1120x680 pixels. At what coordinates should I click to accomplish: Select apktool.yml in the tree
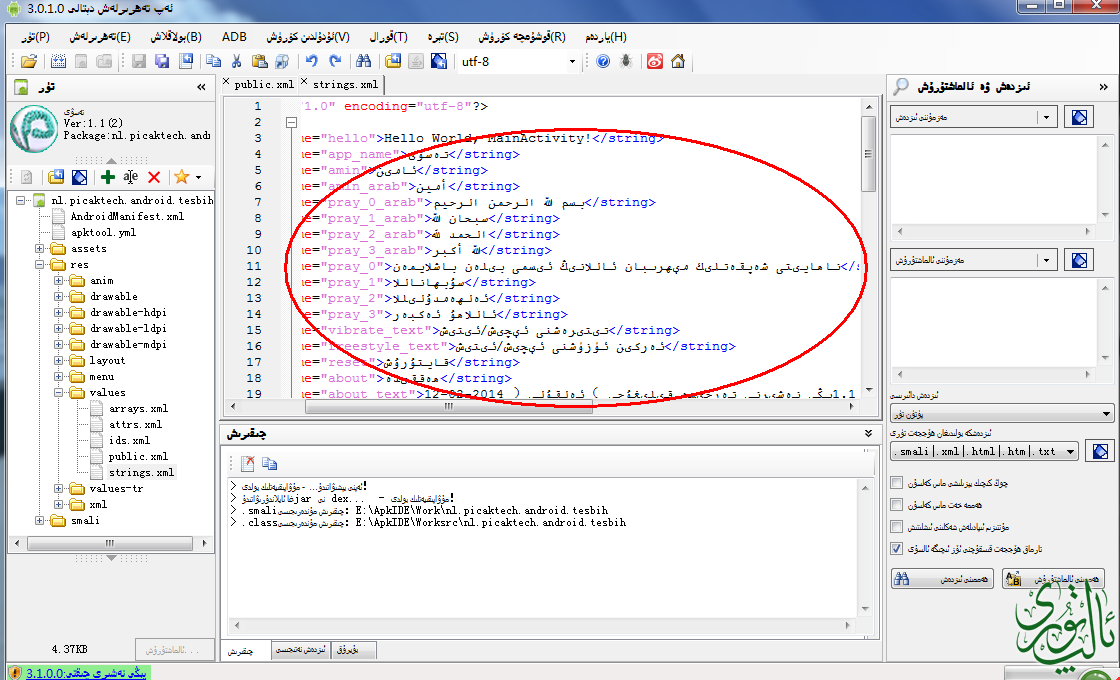tap(104, 233)
